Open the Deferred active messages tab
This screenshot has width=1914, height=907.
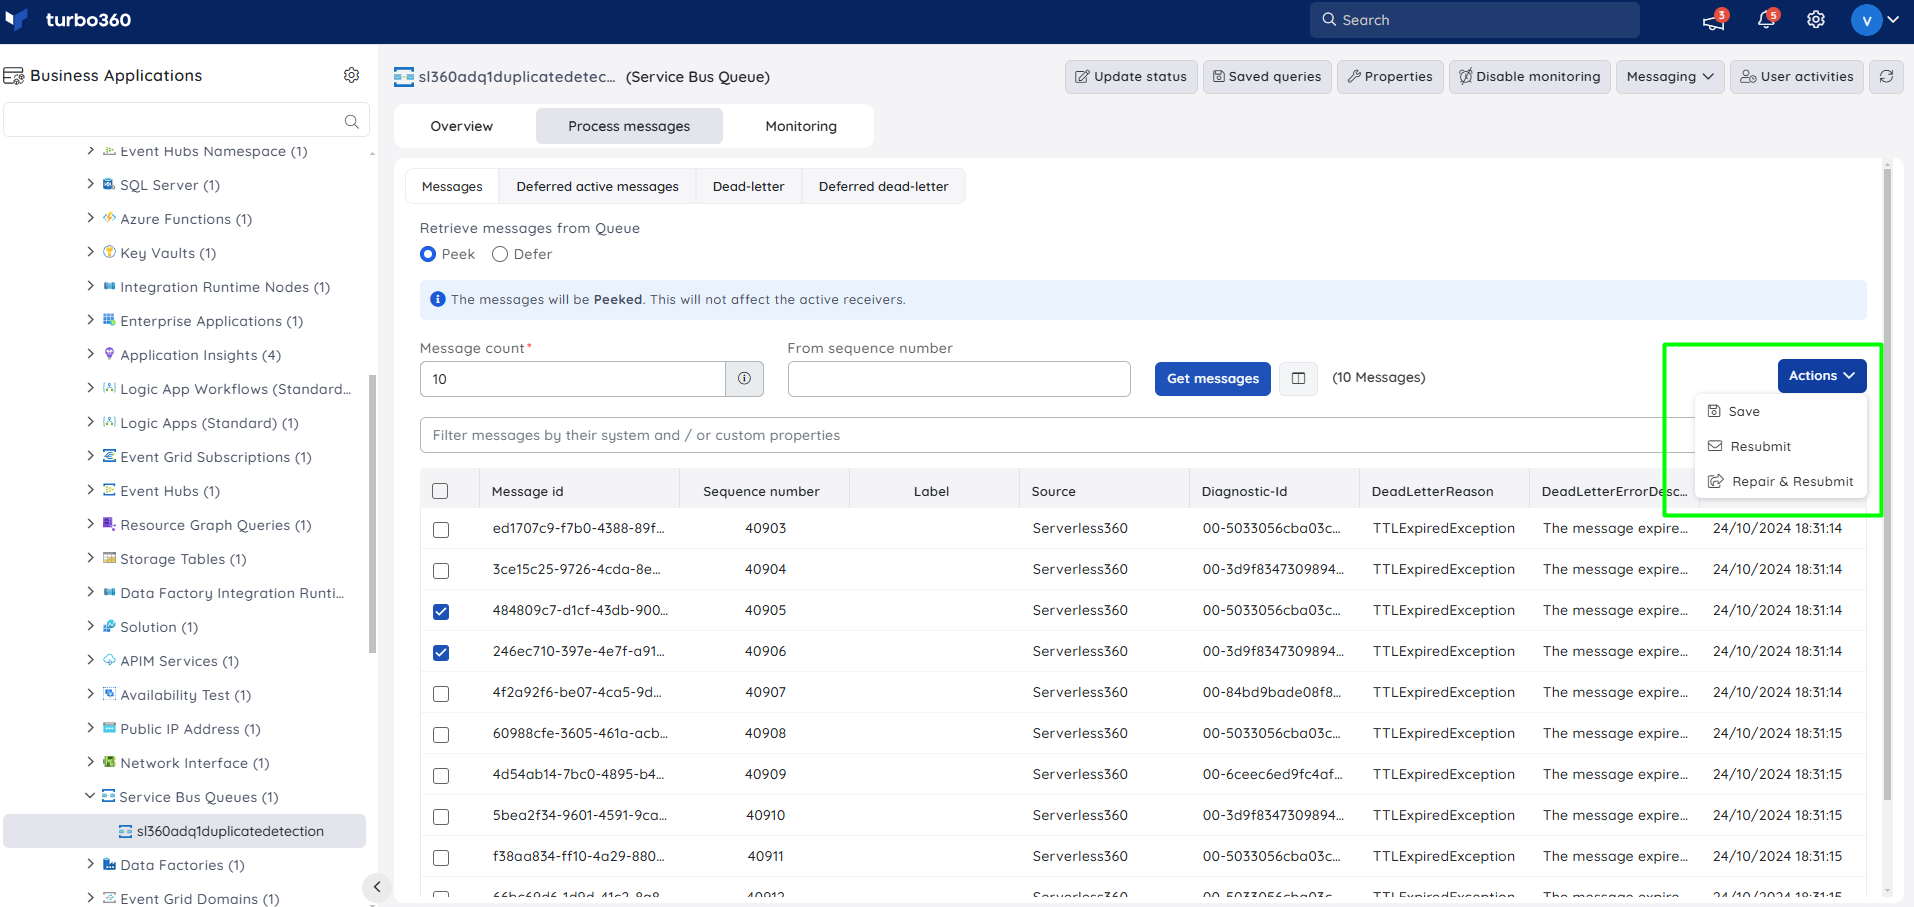click(x=597, y=186)
